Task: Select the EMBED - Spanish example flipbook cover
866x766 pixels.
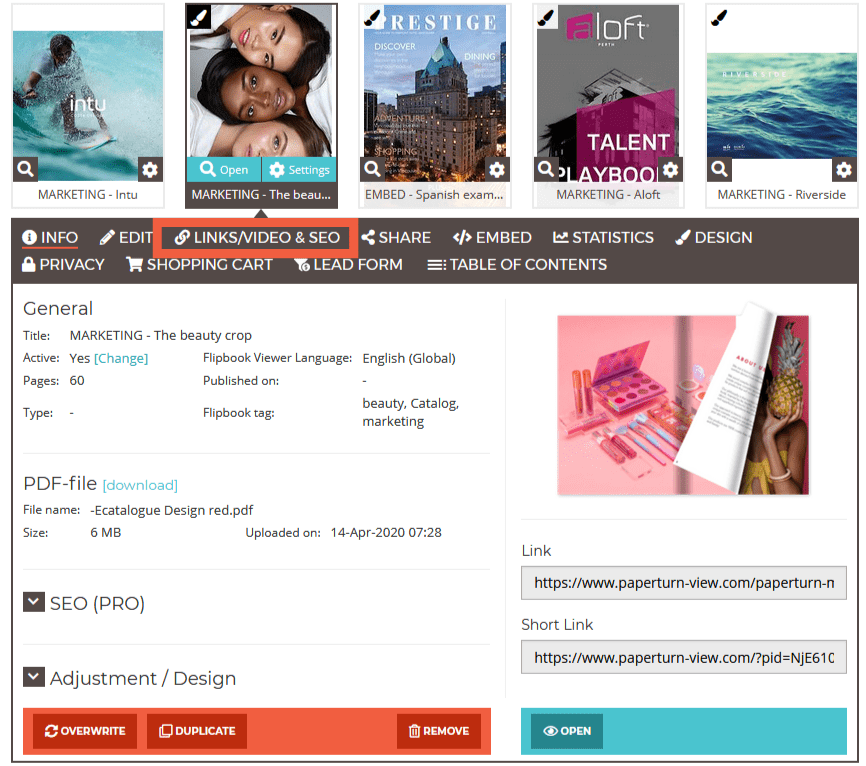Action: [x=435, y=93]
